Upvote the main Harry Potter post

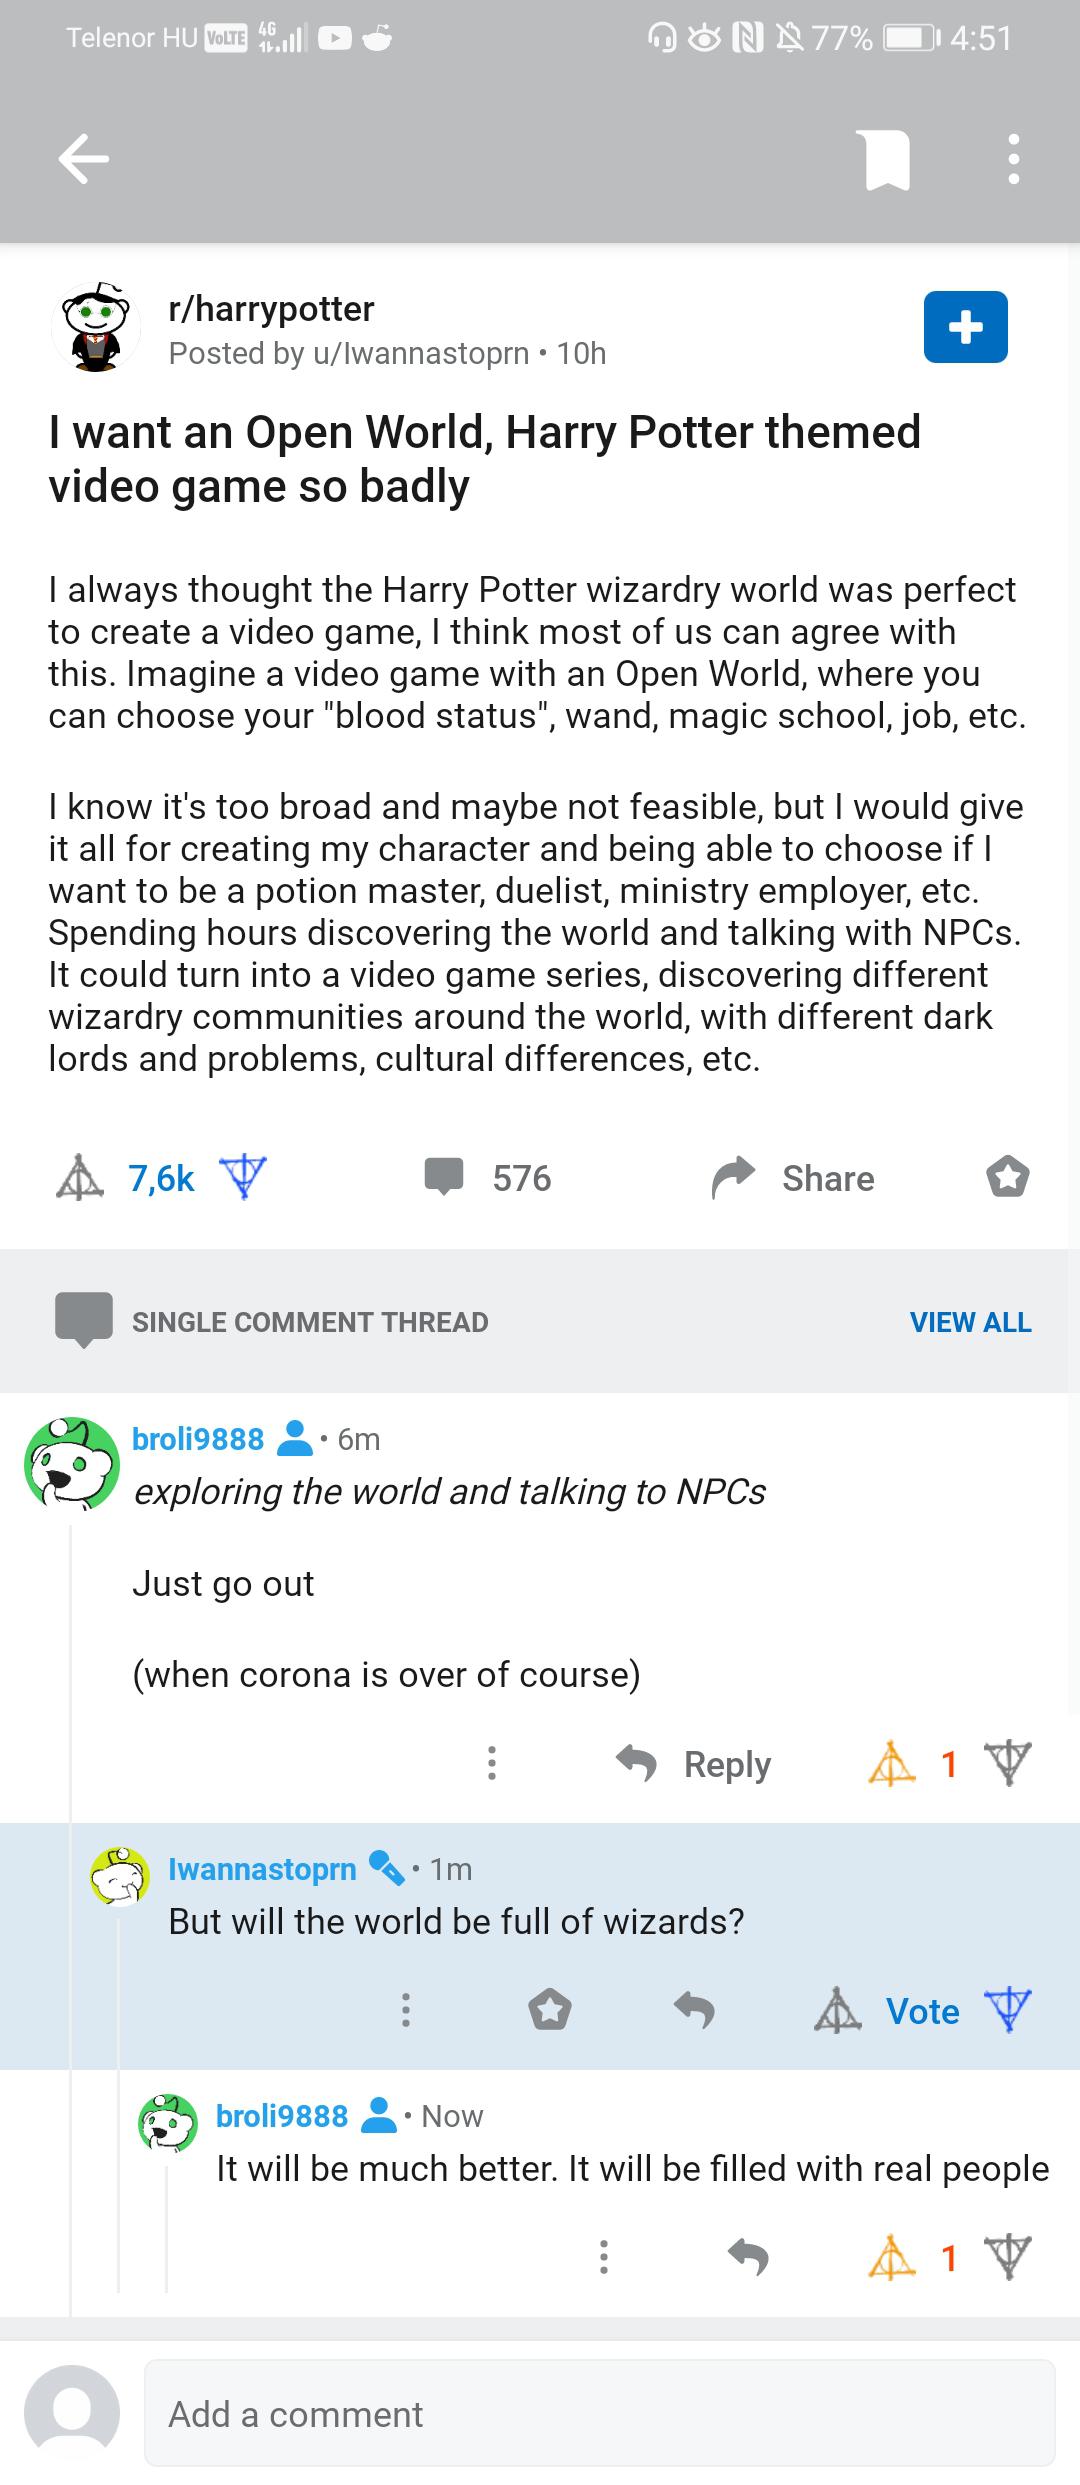80,1178
